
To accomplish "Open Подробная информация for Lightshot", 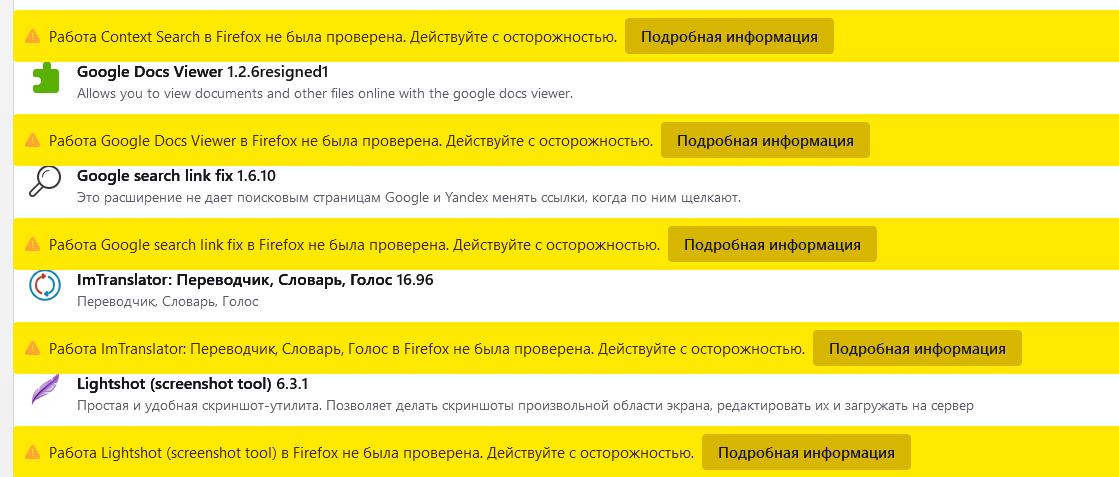I will [806, 453].
